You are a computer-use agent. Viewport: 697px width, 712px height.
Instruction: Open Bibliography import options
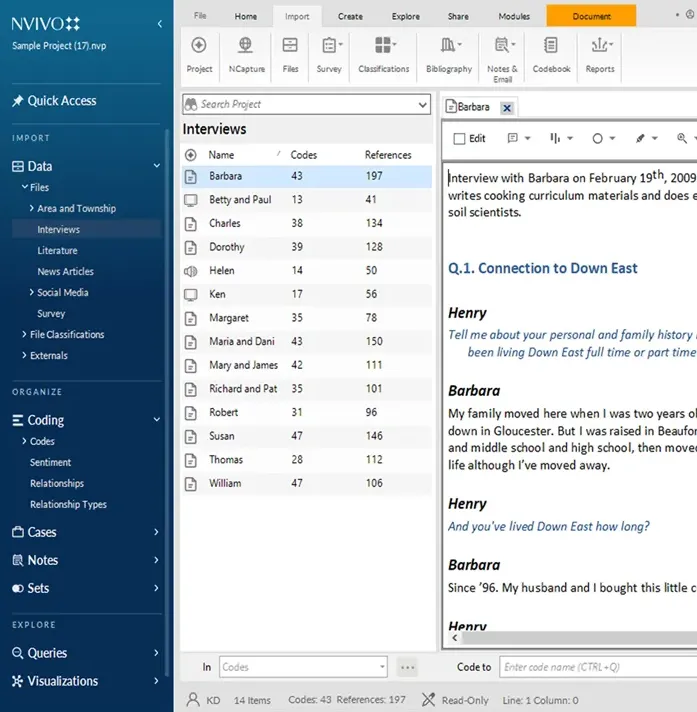click(x=450, y=45)
